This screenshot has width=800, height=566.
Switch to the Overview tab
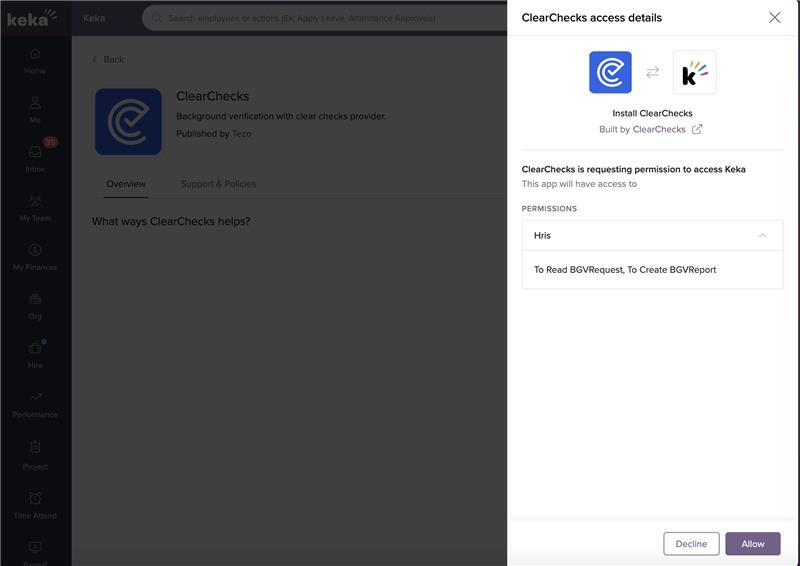coord(126,184)
